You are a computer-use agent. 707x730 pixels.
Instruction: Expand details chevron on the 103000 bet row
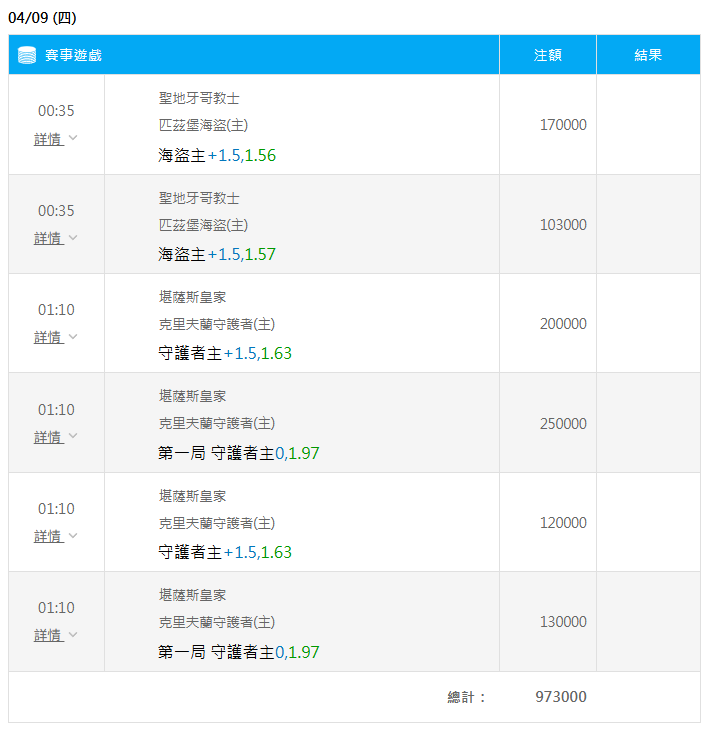pyautogui.click(x=73, y=238)
